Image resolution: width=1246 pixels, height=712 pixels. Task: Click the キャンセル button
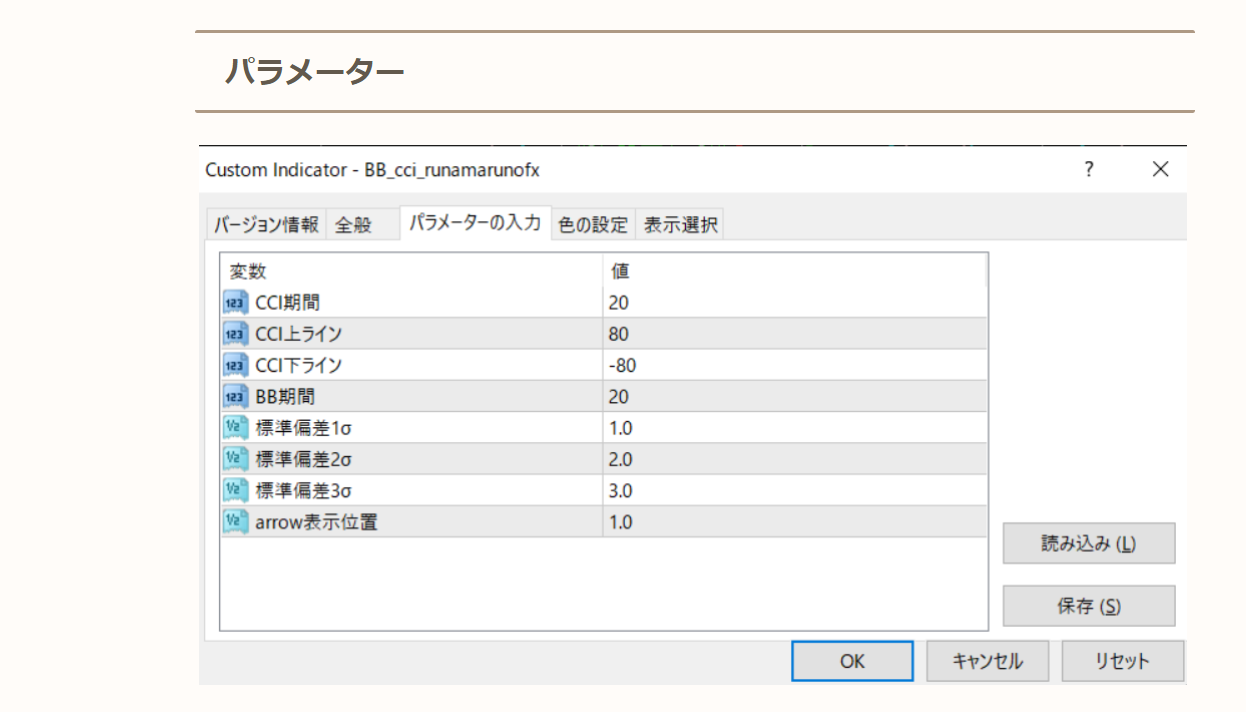point(987,661)
